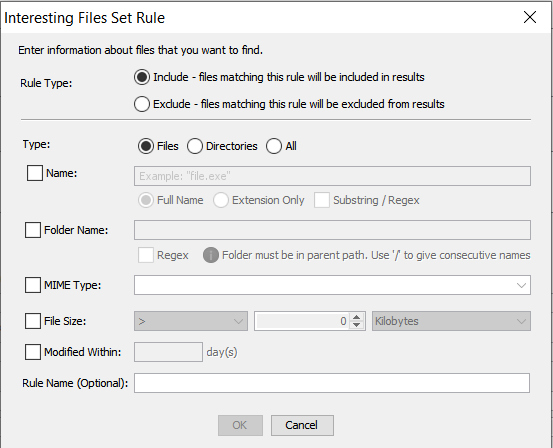Select the Include rule type radio button
The image size is (553, 448).
[x=142, y=77]
